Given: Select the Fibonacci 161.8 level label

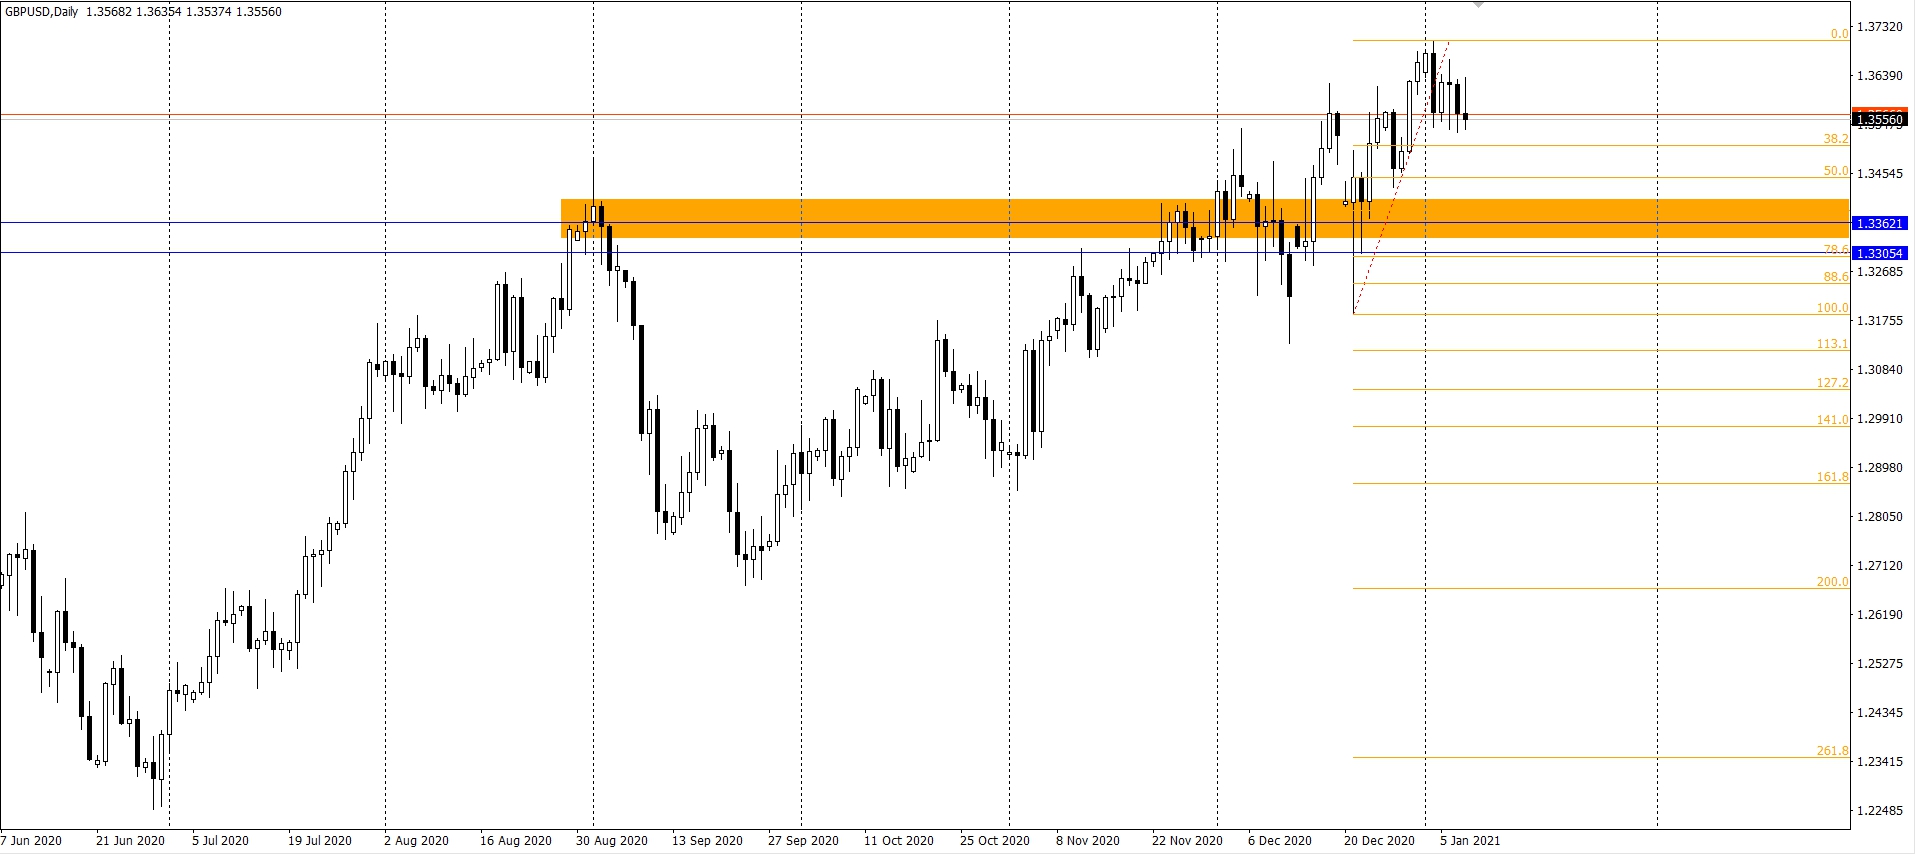Looking at the screenshot, I should (1832, 477).
